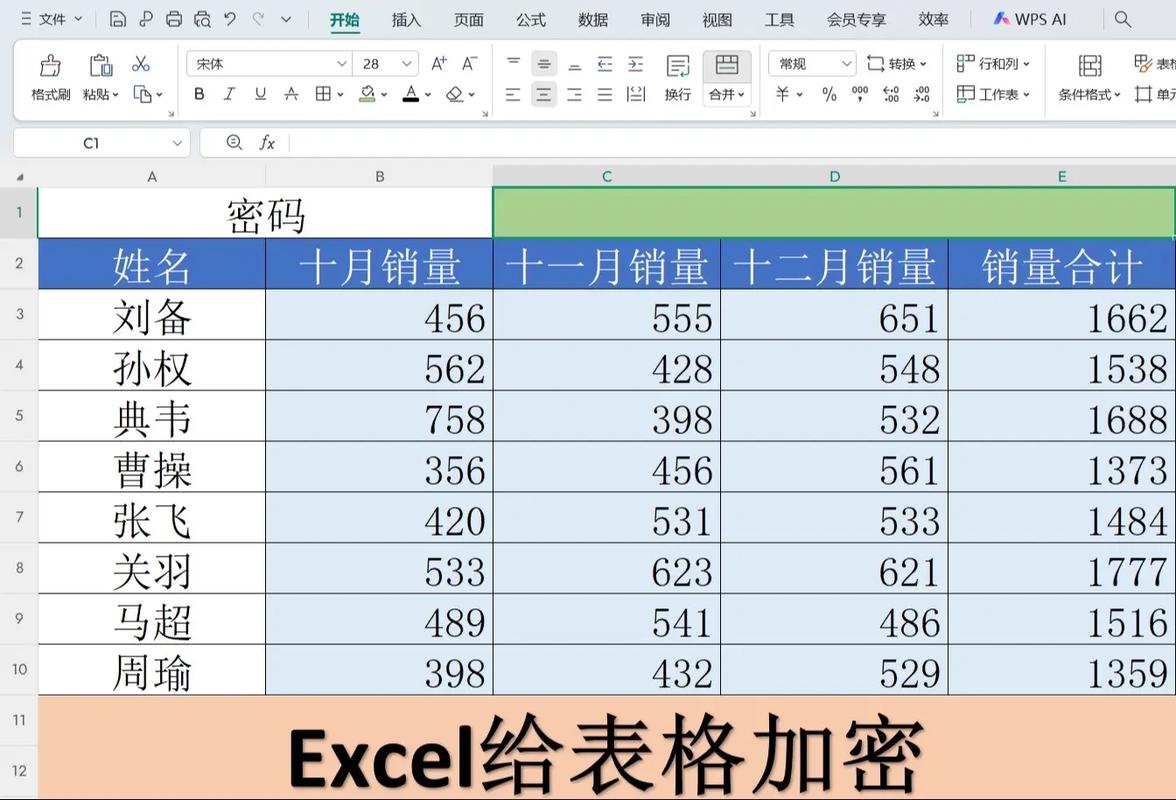Click the WPS AI button
1176x800 pixels.
tap(1028, 18)
